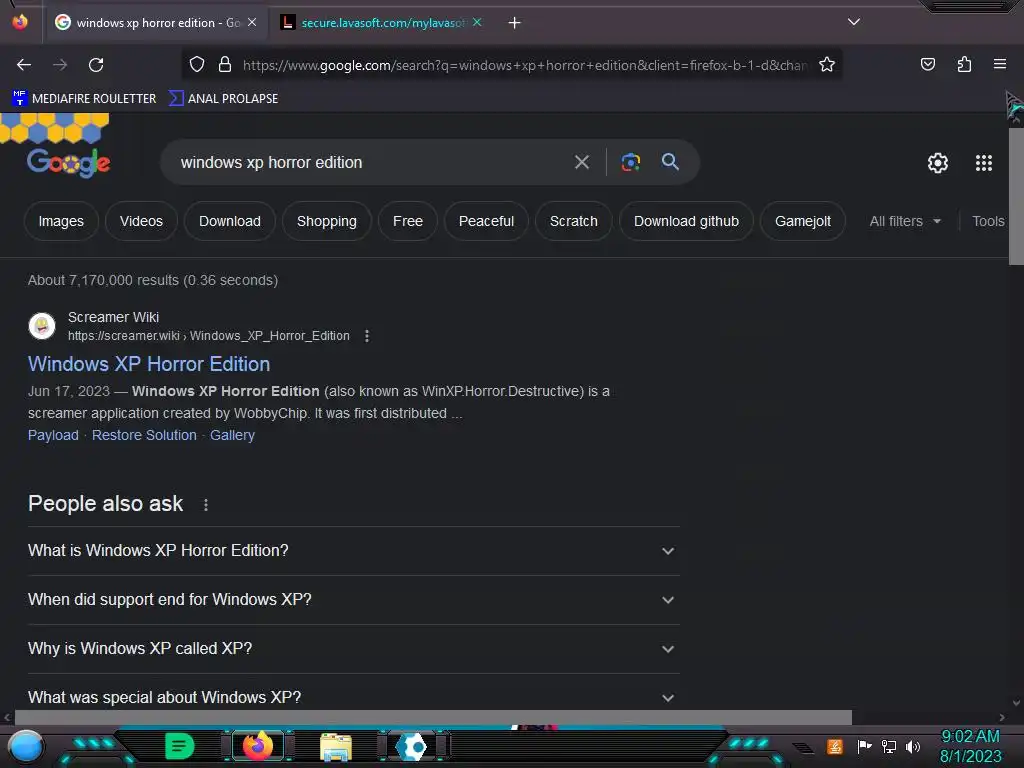Click the forward navigation arrow
The image size is (1024, 768).
(60, 65)
